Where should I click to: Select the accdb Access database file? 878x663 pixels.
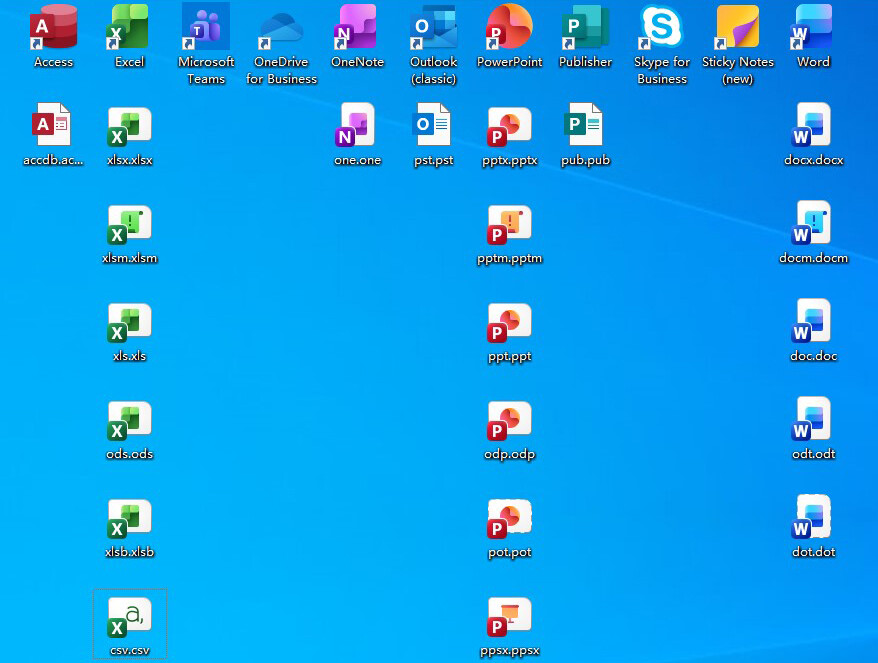[x=54, y=126]
